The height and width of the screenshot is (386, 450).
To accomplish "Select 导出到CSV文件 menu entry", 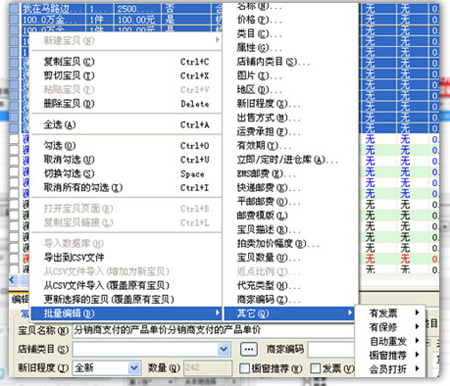I will (x=126, y=257).
